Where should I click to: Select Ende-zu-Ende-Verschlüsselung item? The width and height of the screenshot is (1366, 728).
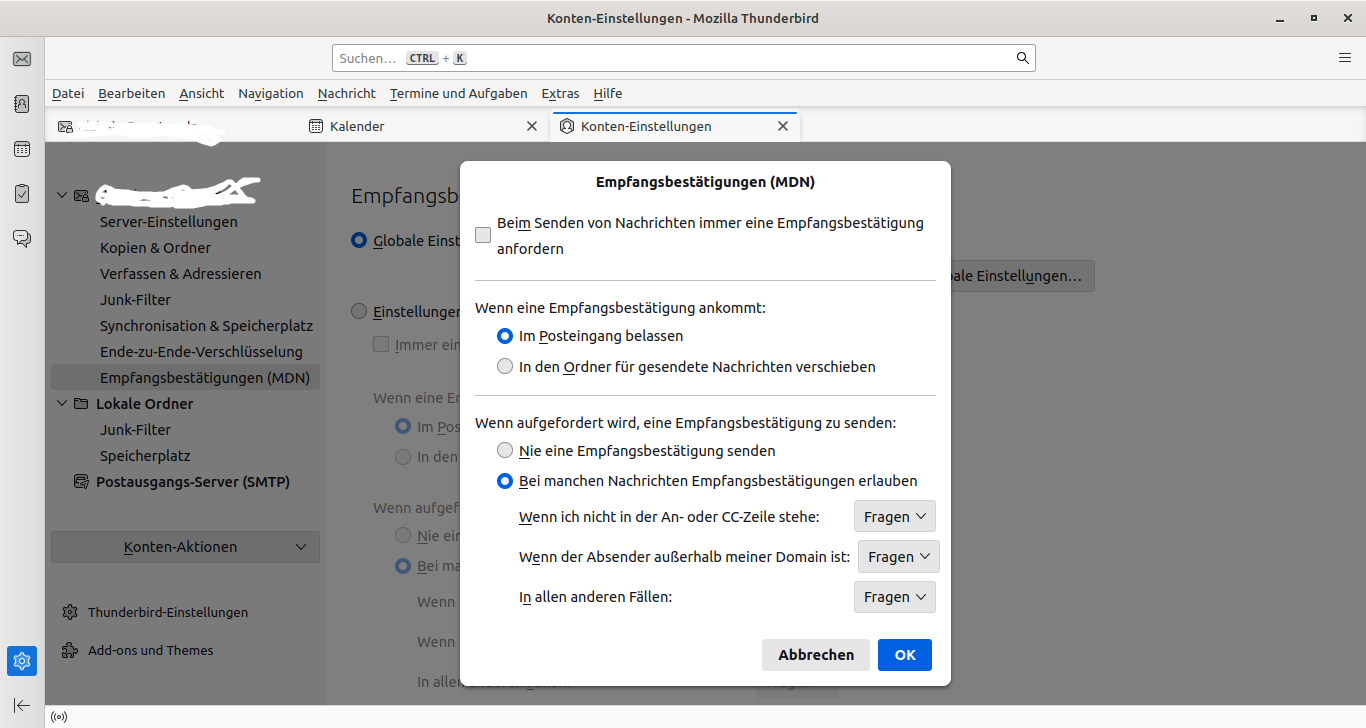(201, 352)
